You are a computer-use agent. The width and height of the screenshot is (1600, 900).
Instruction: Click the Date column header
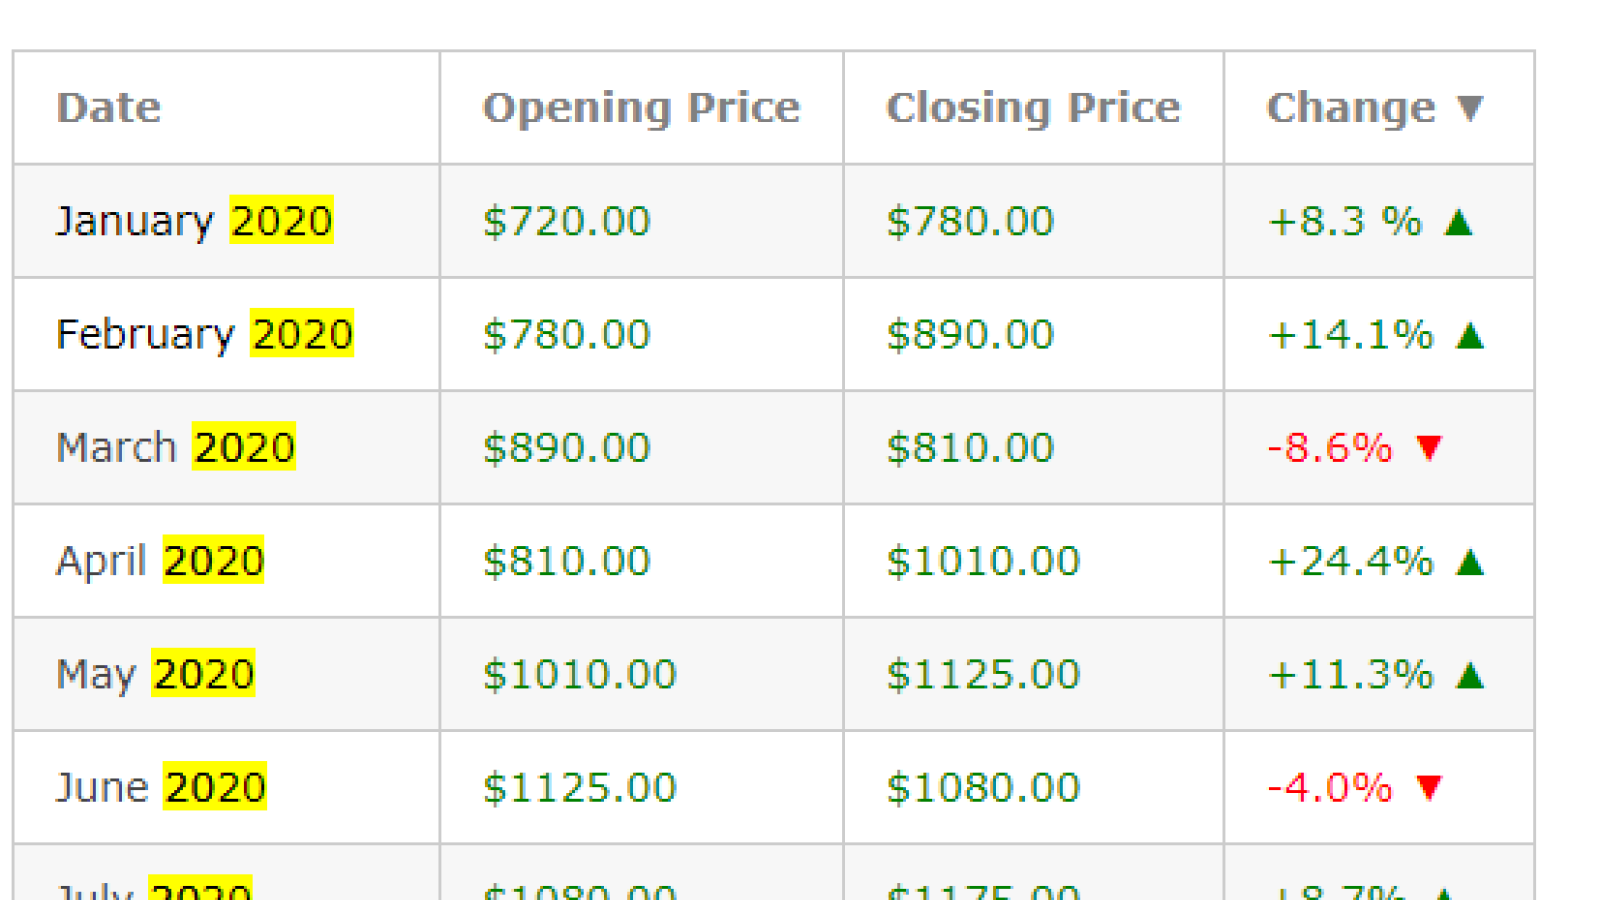coord(109,107)
